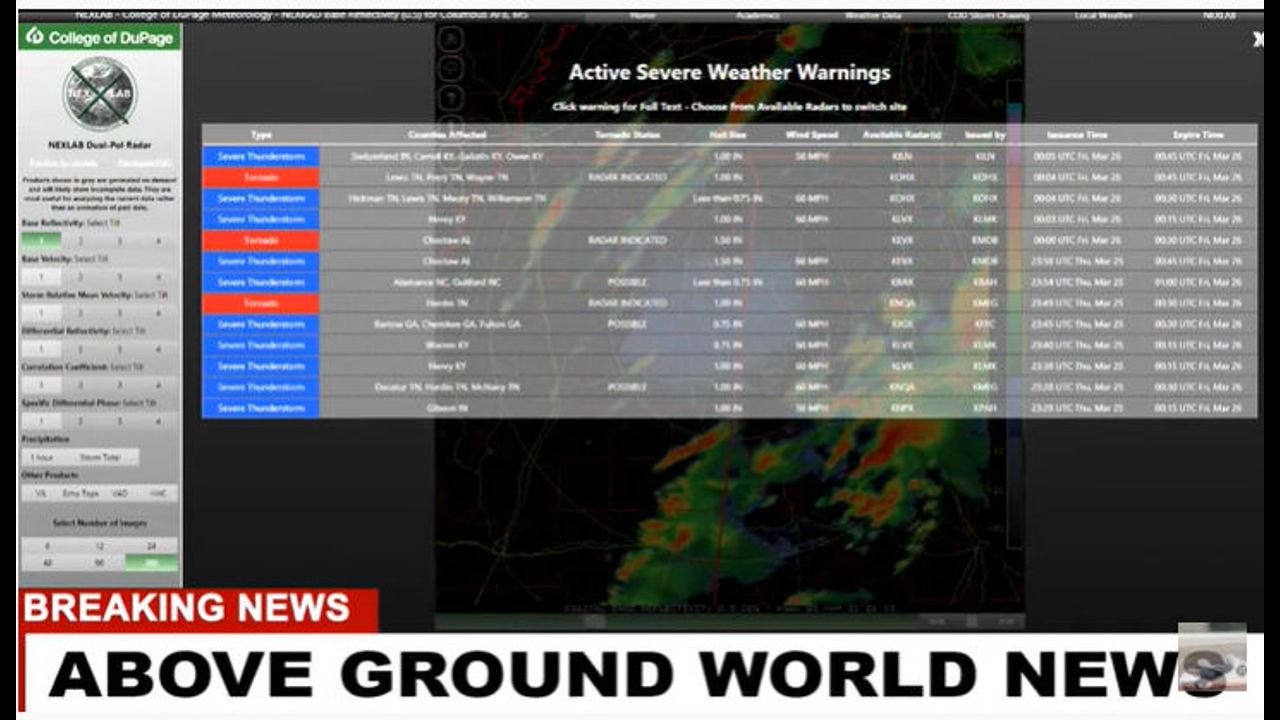Open the Academics menu
This screenshot has width=1280, height=720.
[756, 16]
